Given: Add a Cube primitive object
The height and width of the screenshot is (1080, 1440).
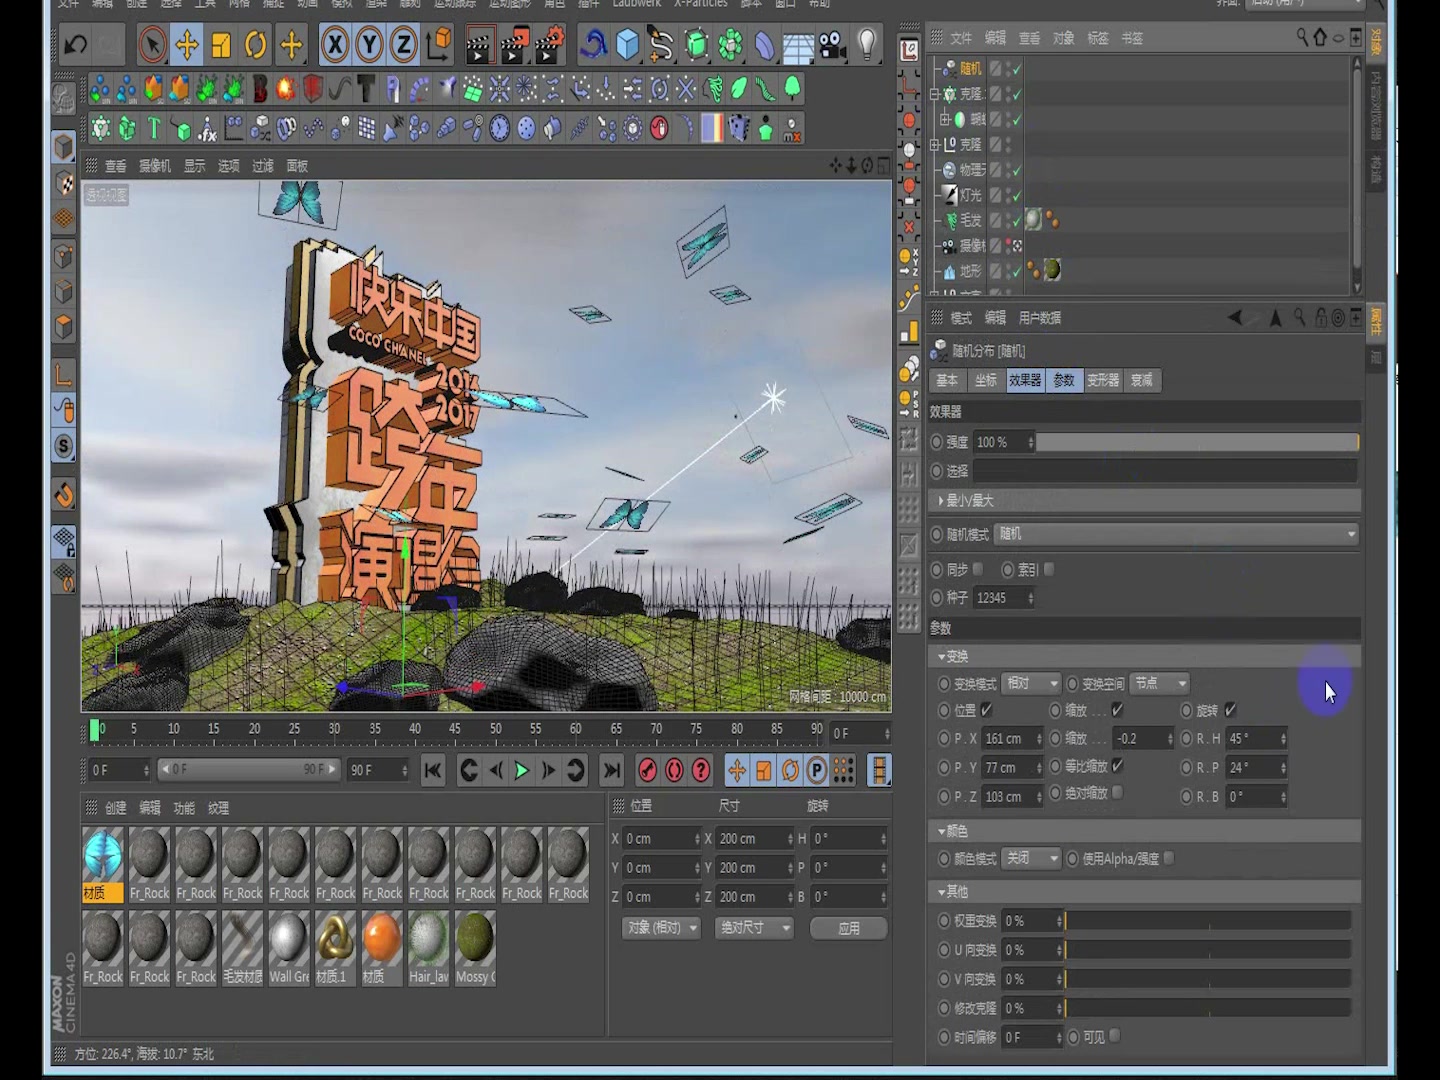Looking at the screenshot, I should point(627,44).
